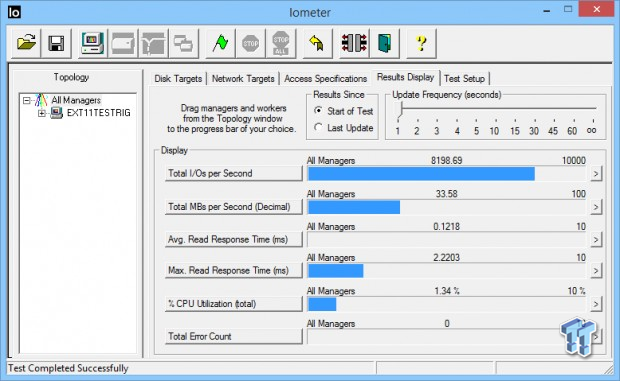
Task: Click 'Test Completed Successfully' status text
Action: click(68, 368)
